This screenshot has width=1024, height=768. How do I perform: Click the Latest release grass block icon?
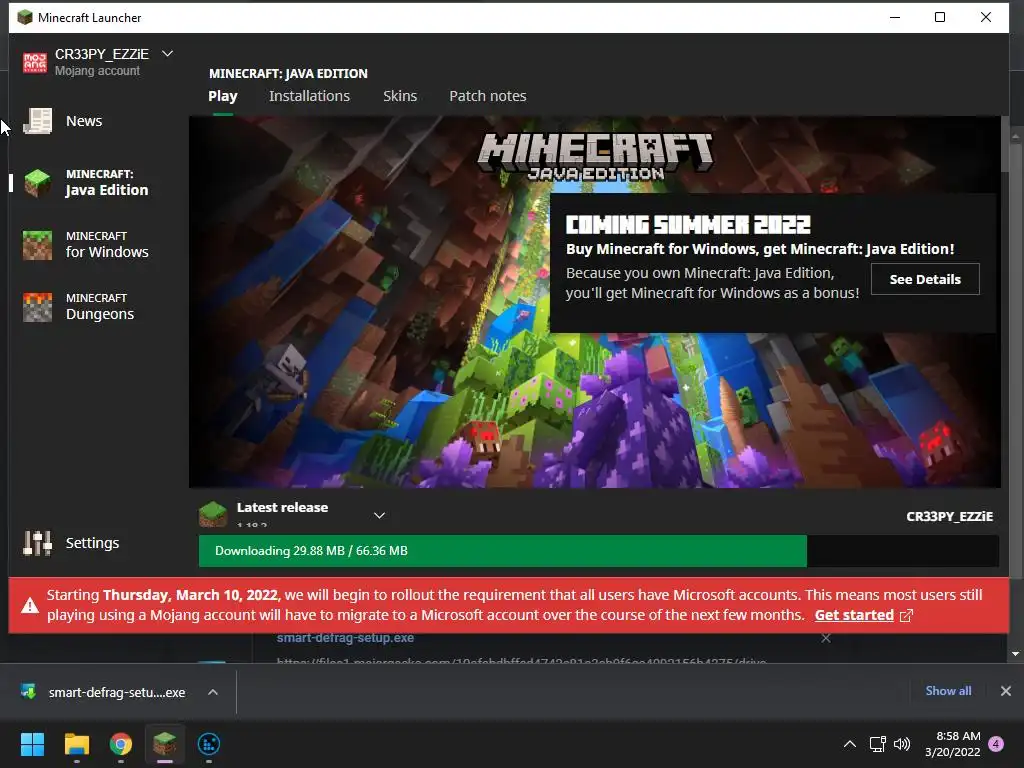(213, 514)
